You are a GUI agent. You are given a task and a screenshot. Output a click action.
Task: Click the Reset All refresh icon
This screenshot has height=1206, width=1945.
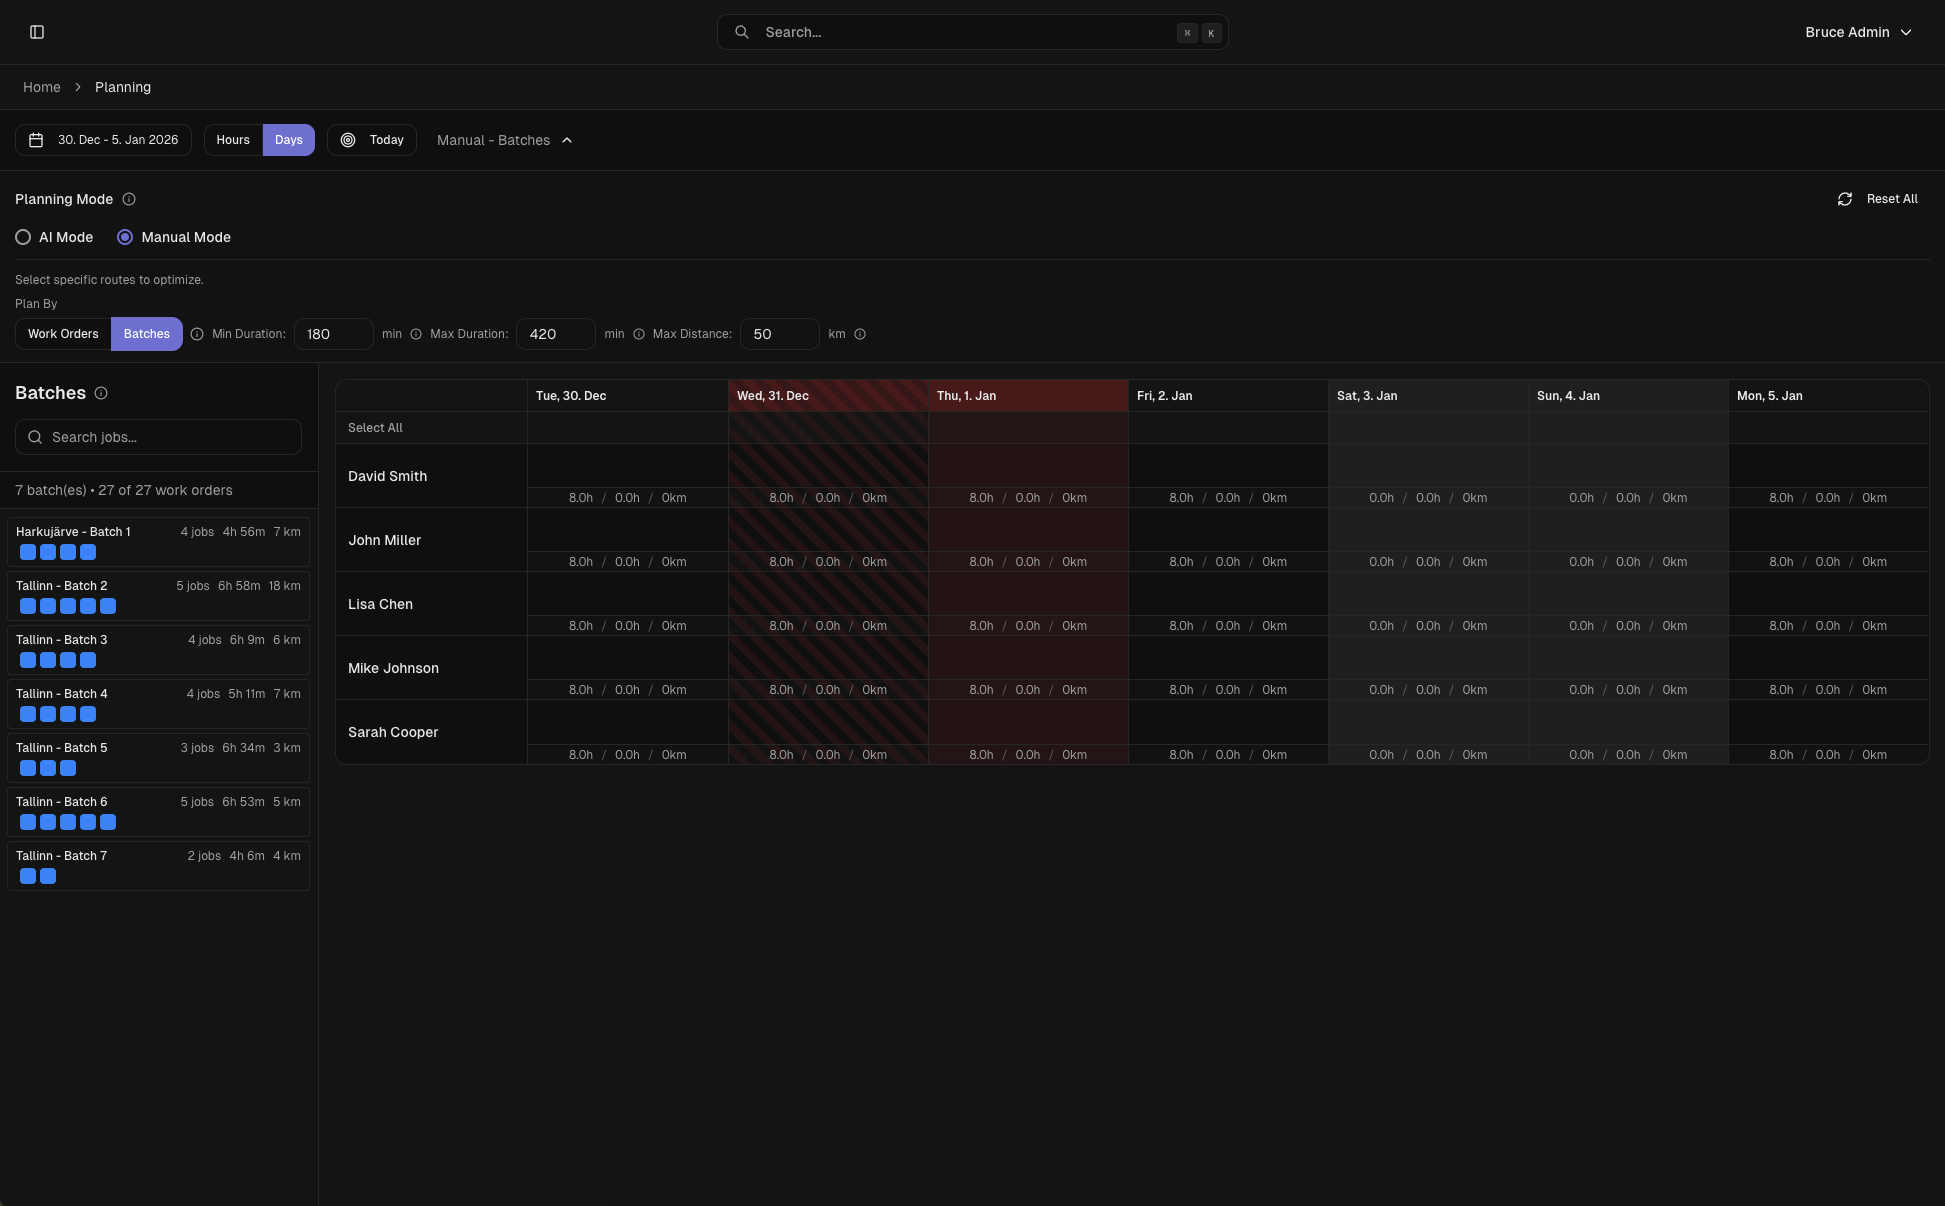click(1844, 199)
